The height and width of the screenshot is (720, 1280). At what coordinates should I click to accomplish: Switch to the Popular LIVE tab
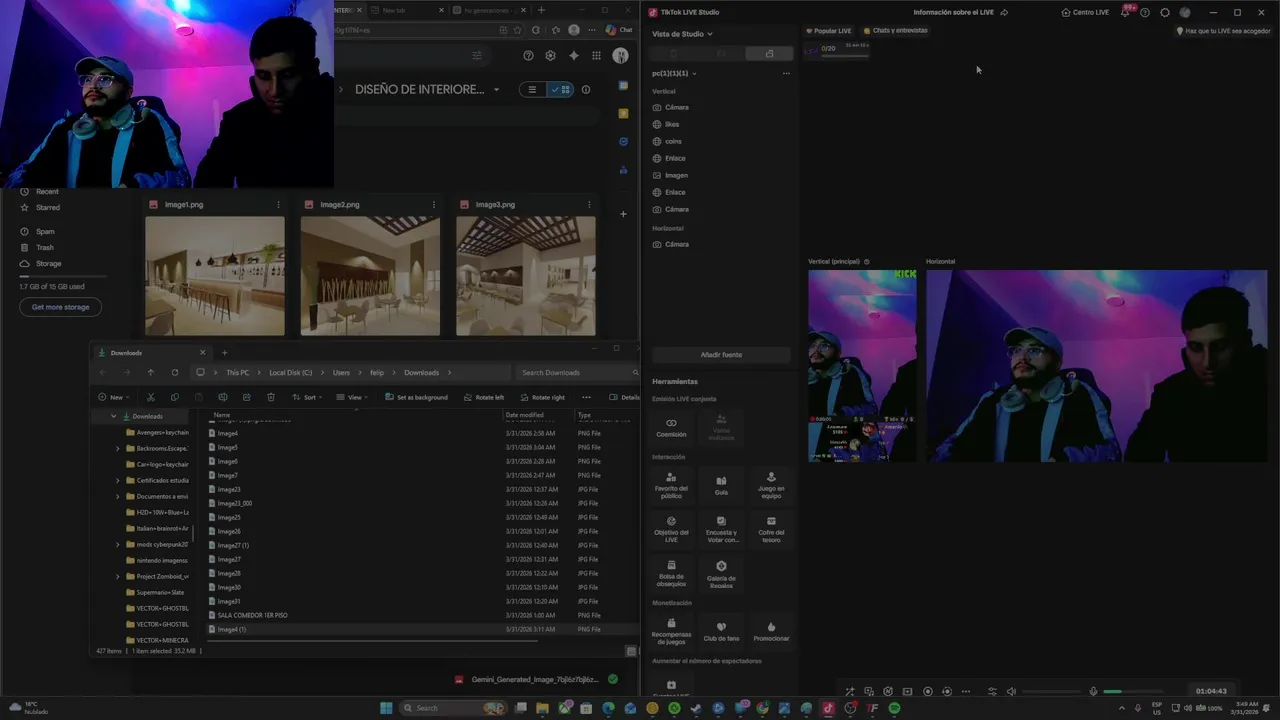(x=829, y=31)
